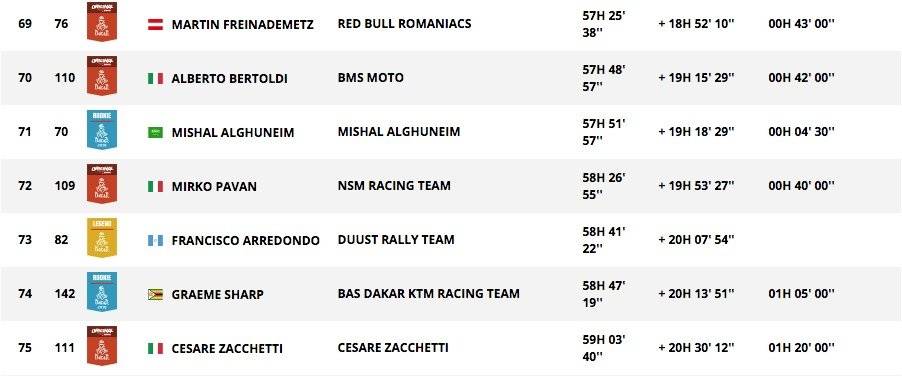Open Alberto Bertoldi's rider name link

point(230,79)
